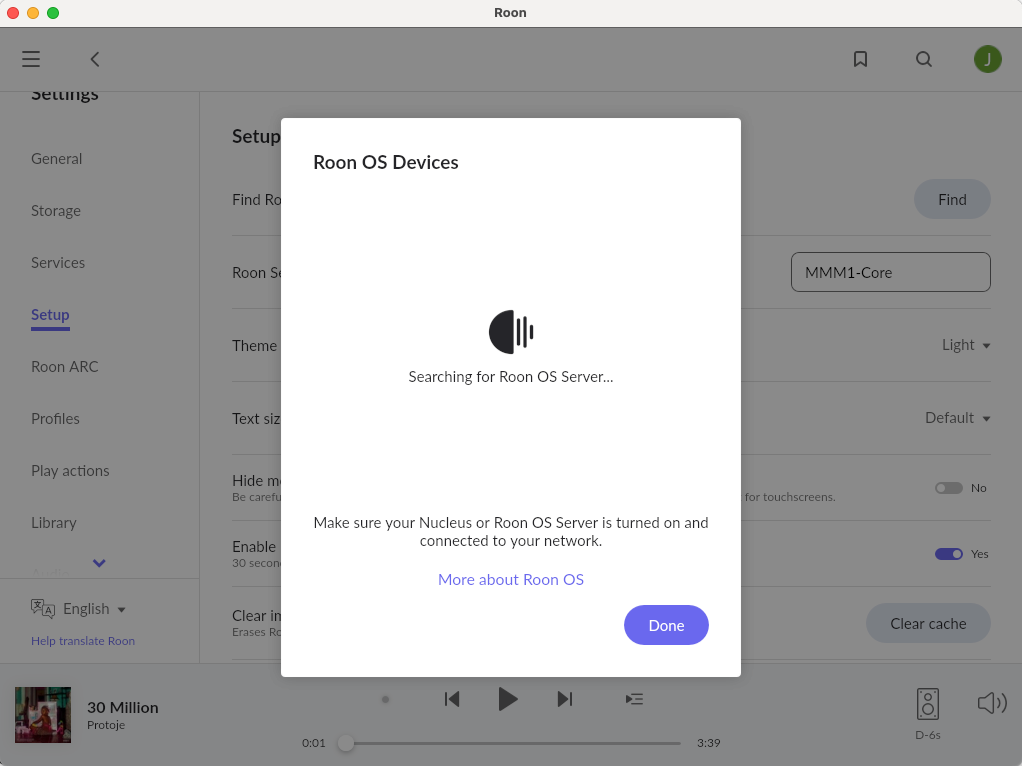
Task: Open the More about Roon OS link
Action: (511, 580)
